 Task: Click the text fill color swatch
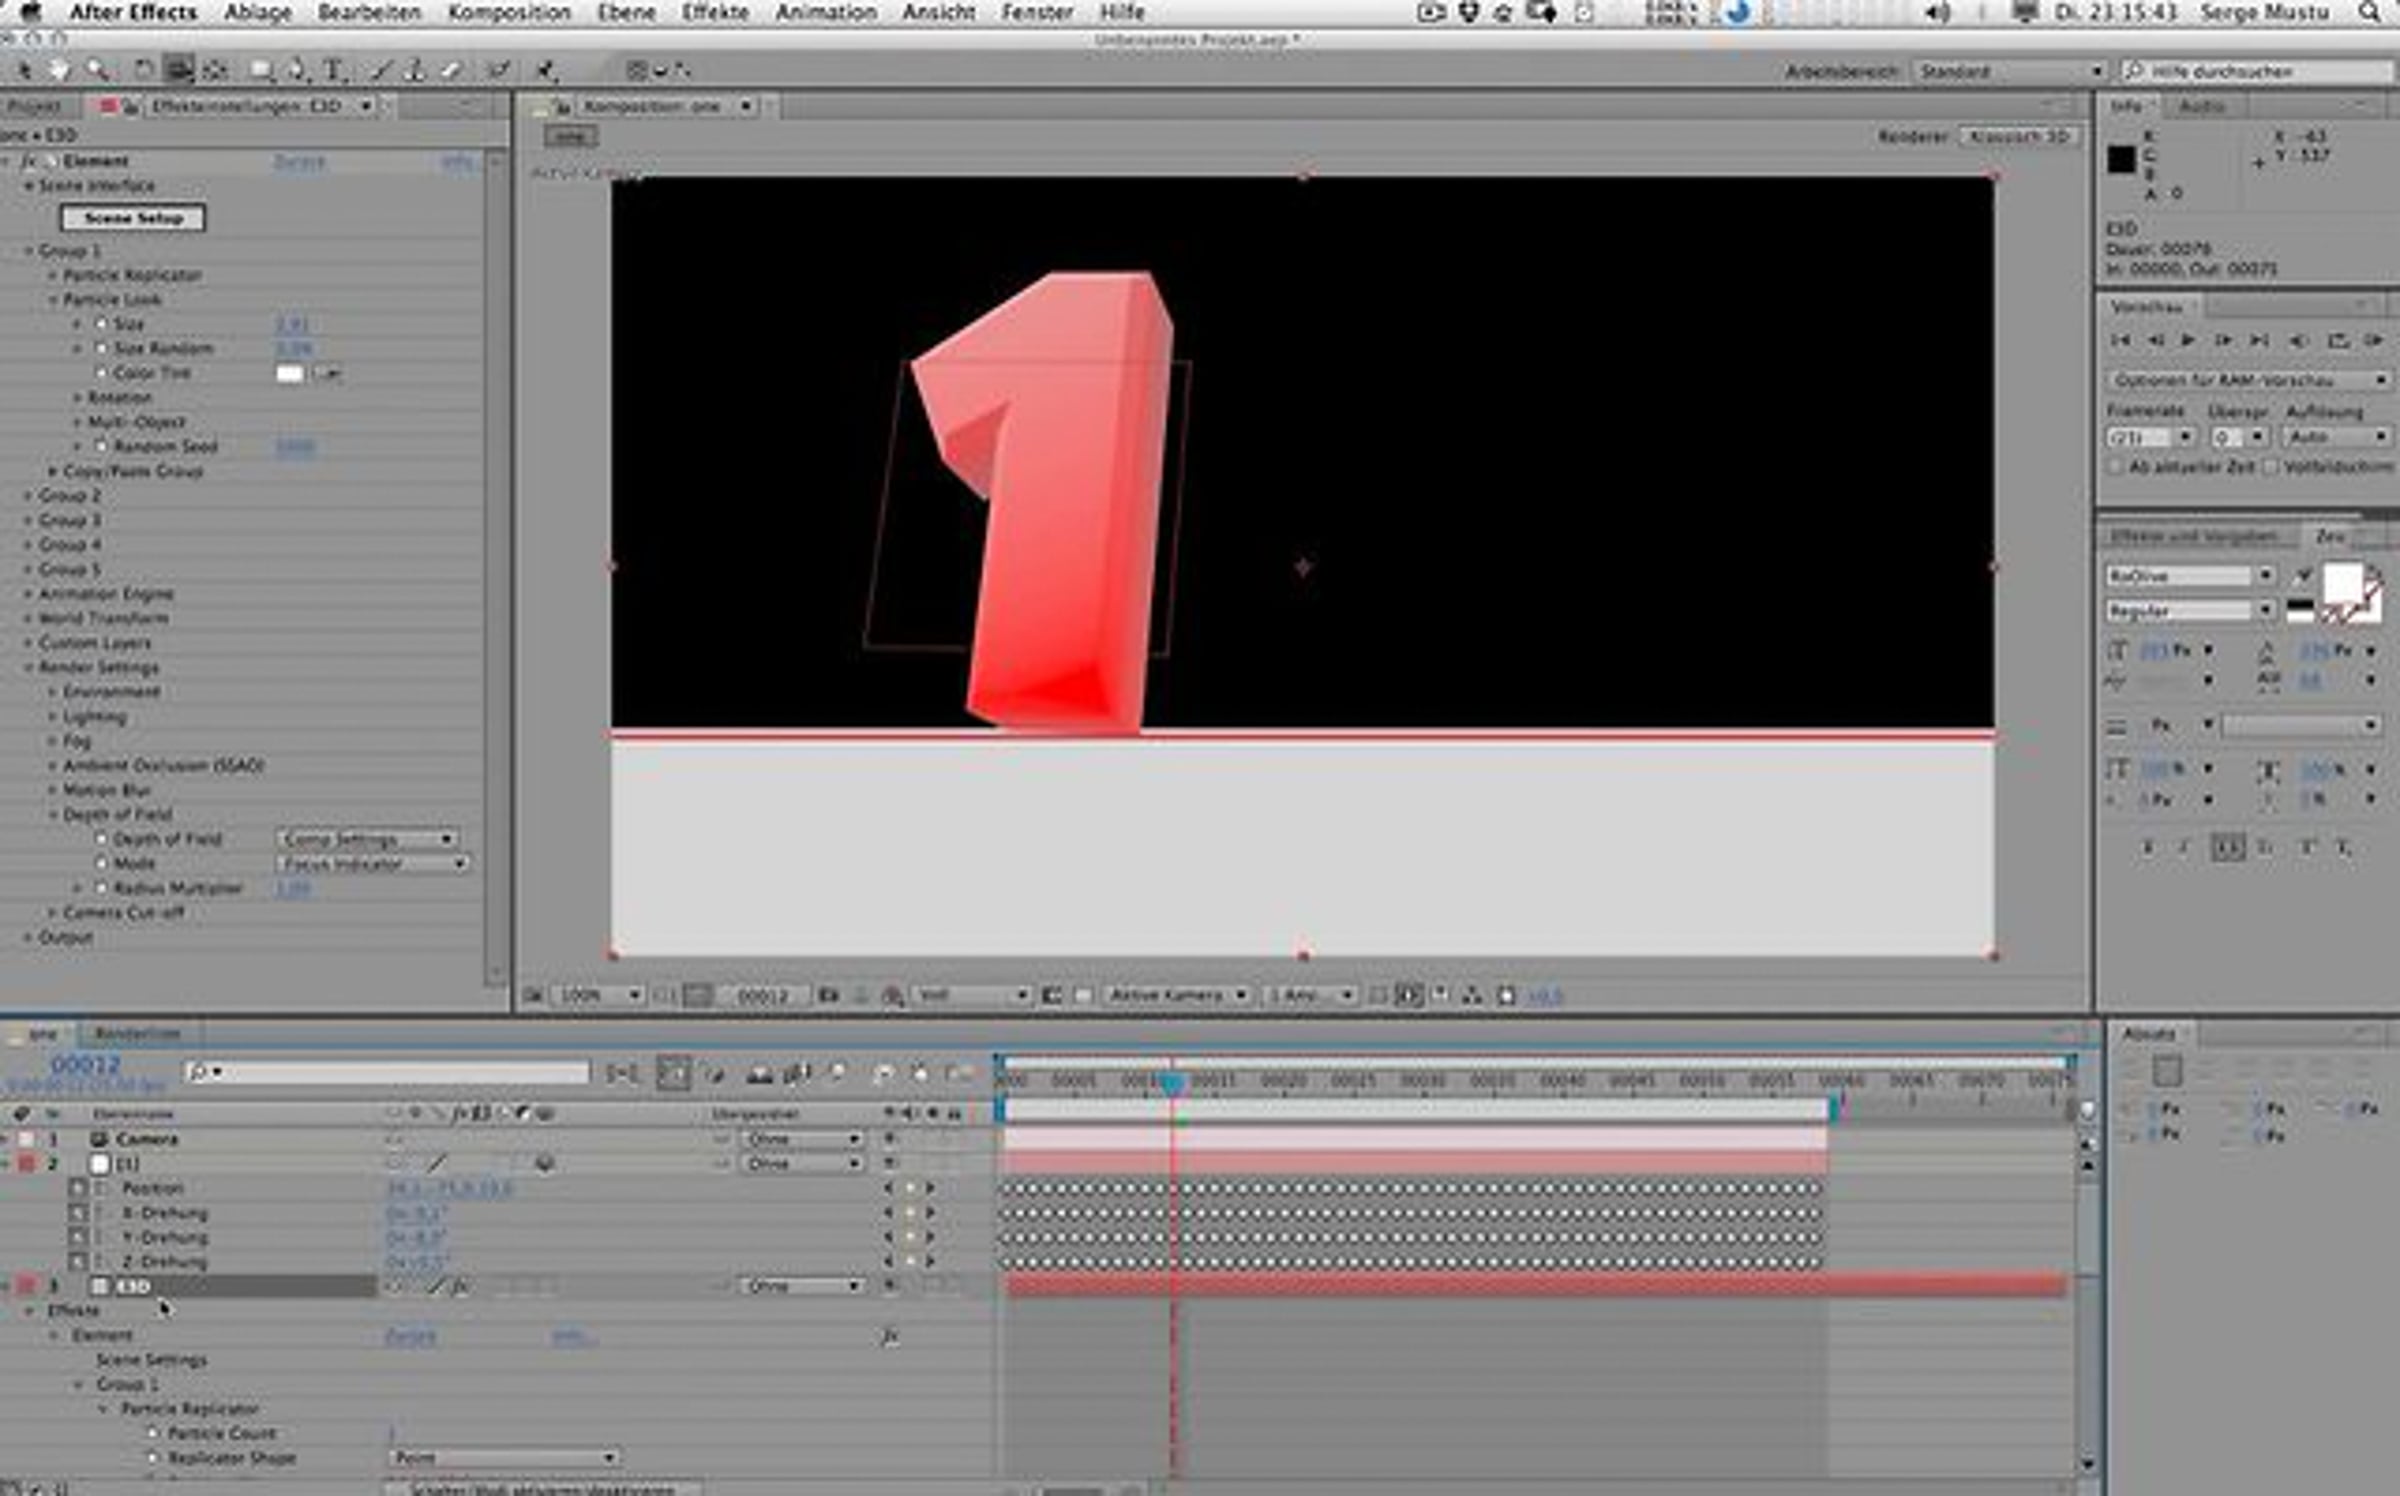coord(2342,582)
